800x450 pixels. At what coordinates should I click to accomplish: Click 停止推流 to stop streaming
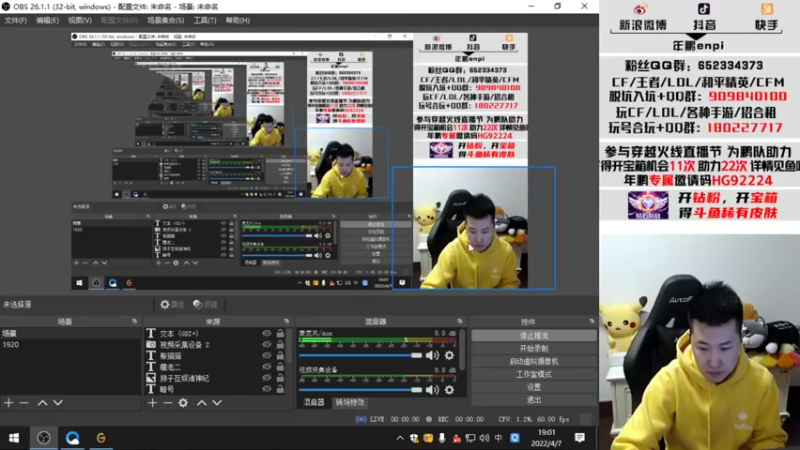pyautogui.click(x=534, y=336)
